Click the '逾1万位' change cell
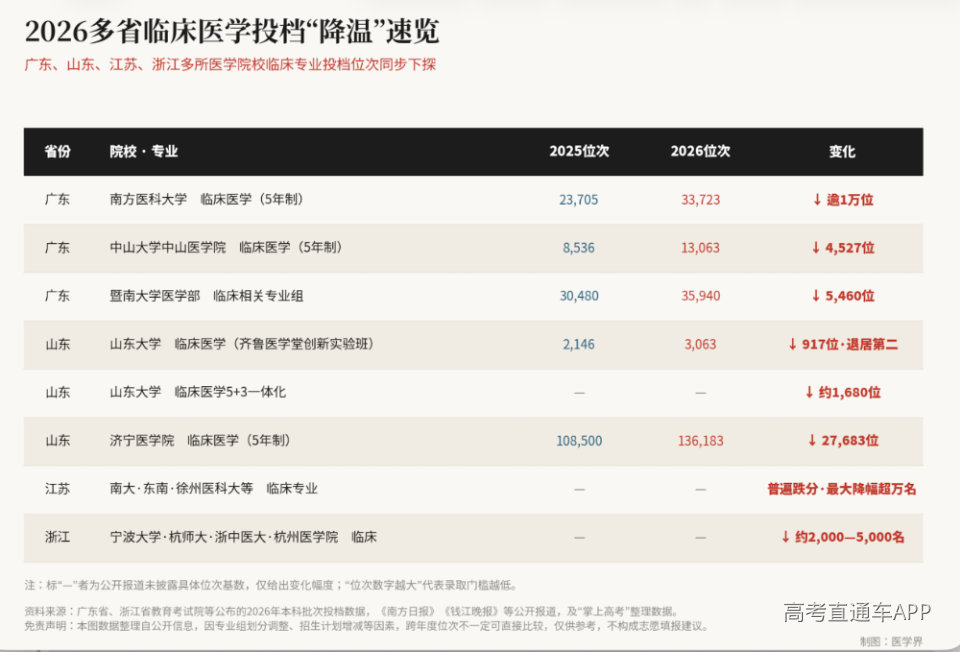The width and height of the screenshot is (960, 652). pyautogui.click(x=842, y=200)
